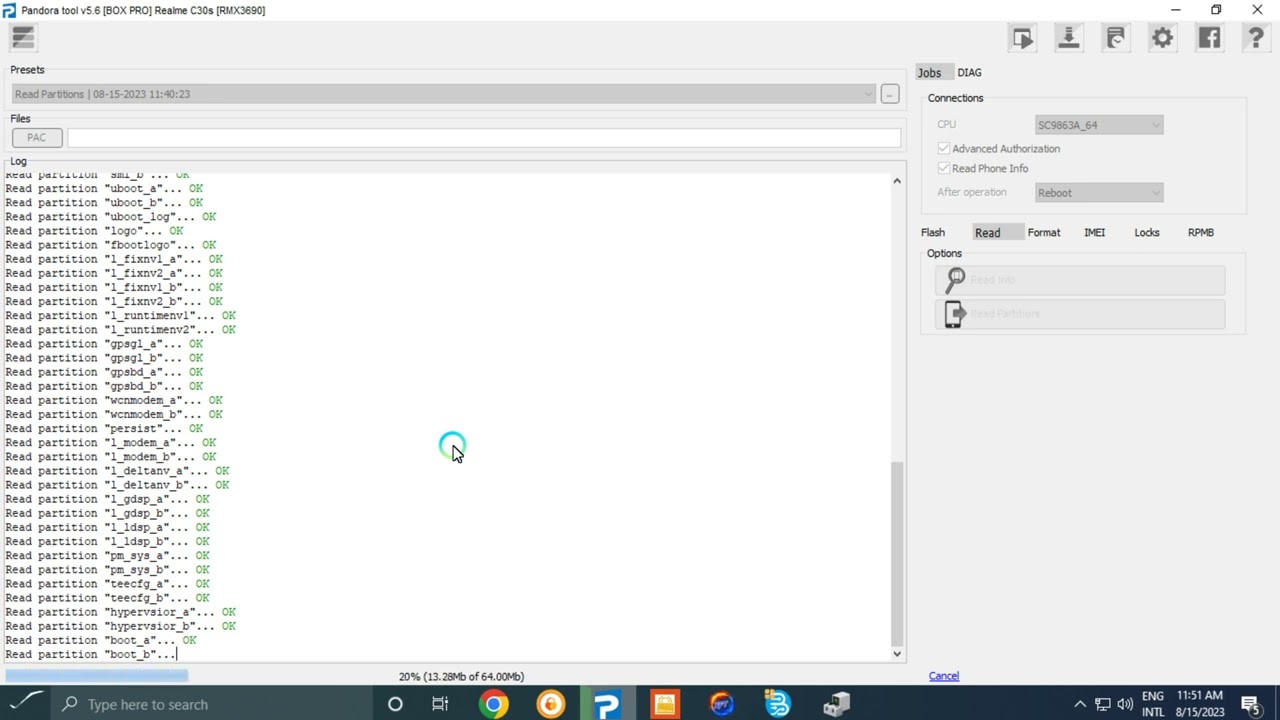Image resolution: width=1280 pixels, height=720 pixels.
Task: Select the Format tab
Action: [1044, 232]
